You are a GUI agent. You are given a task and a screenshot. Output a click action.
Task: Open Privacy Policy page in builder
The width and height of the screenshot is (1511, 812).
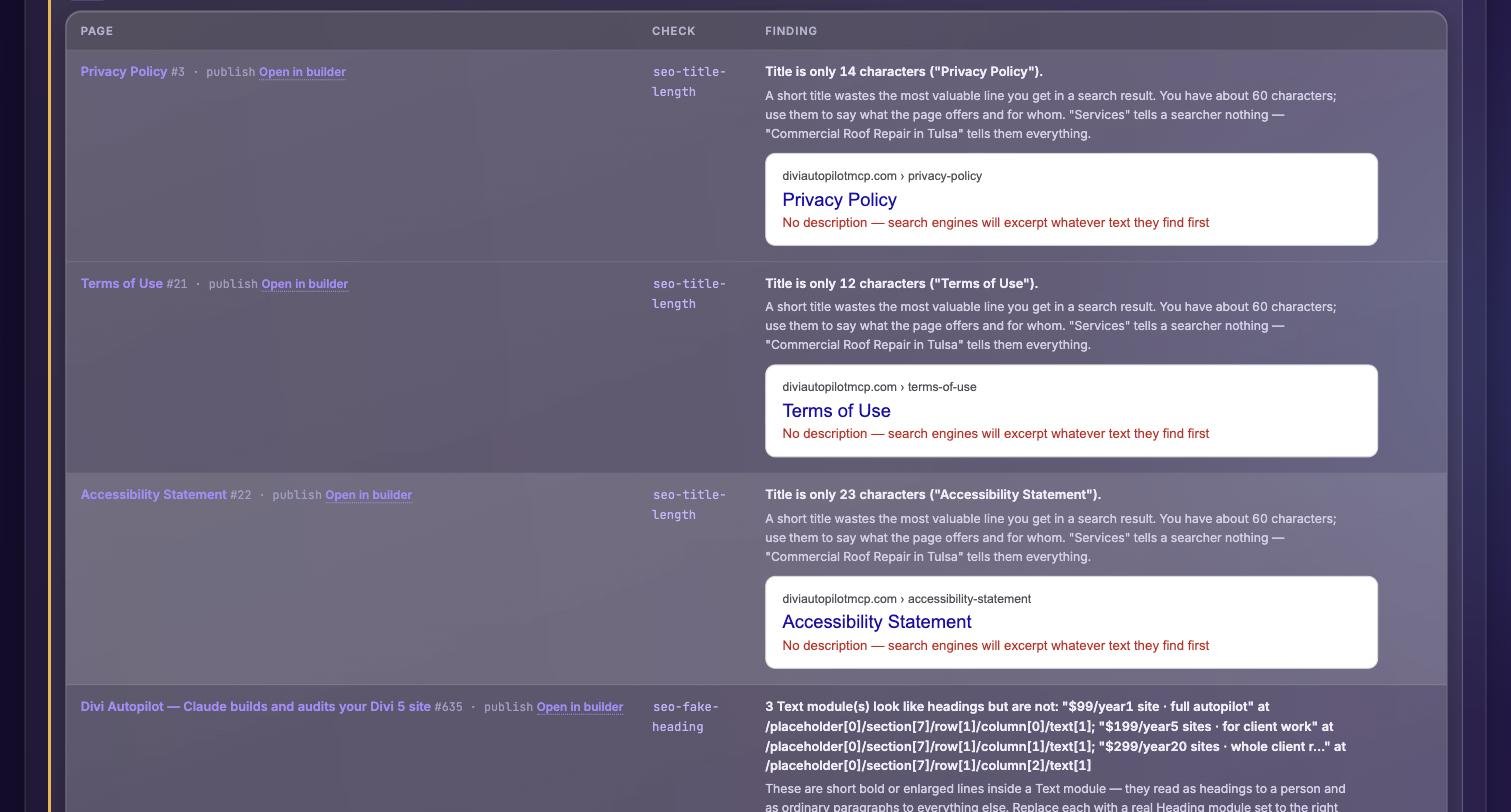[x=302, y=72]
